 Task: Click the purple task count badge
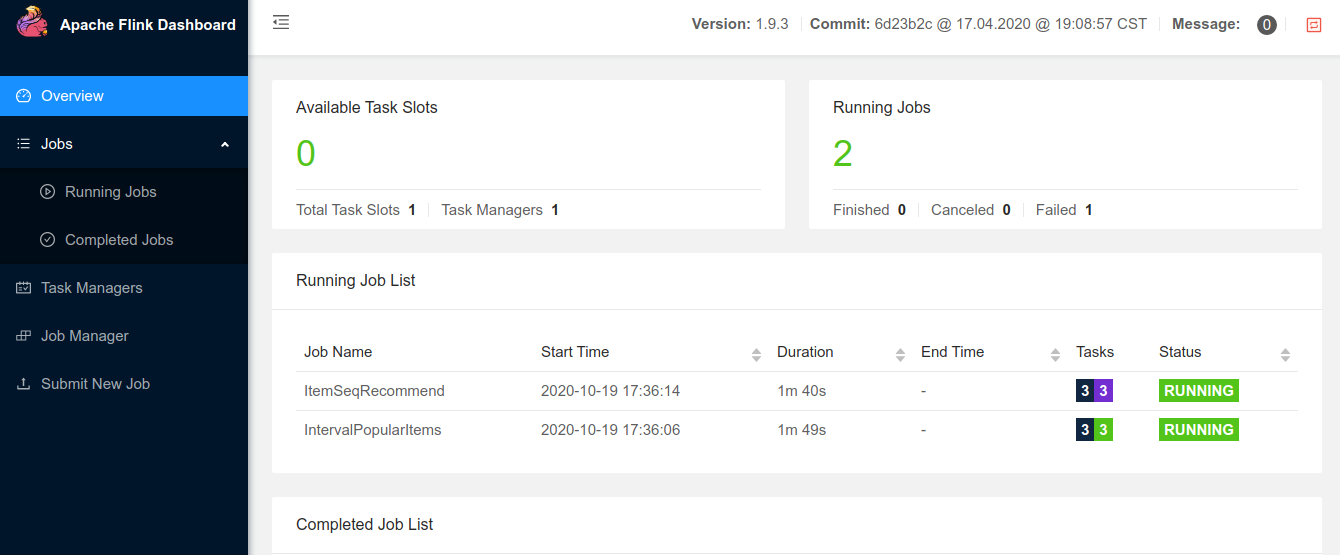coord(1103,391)
